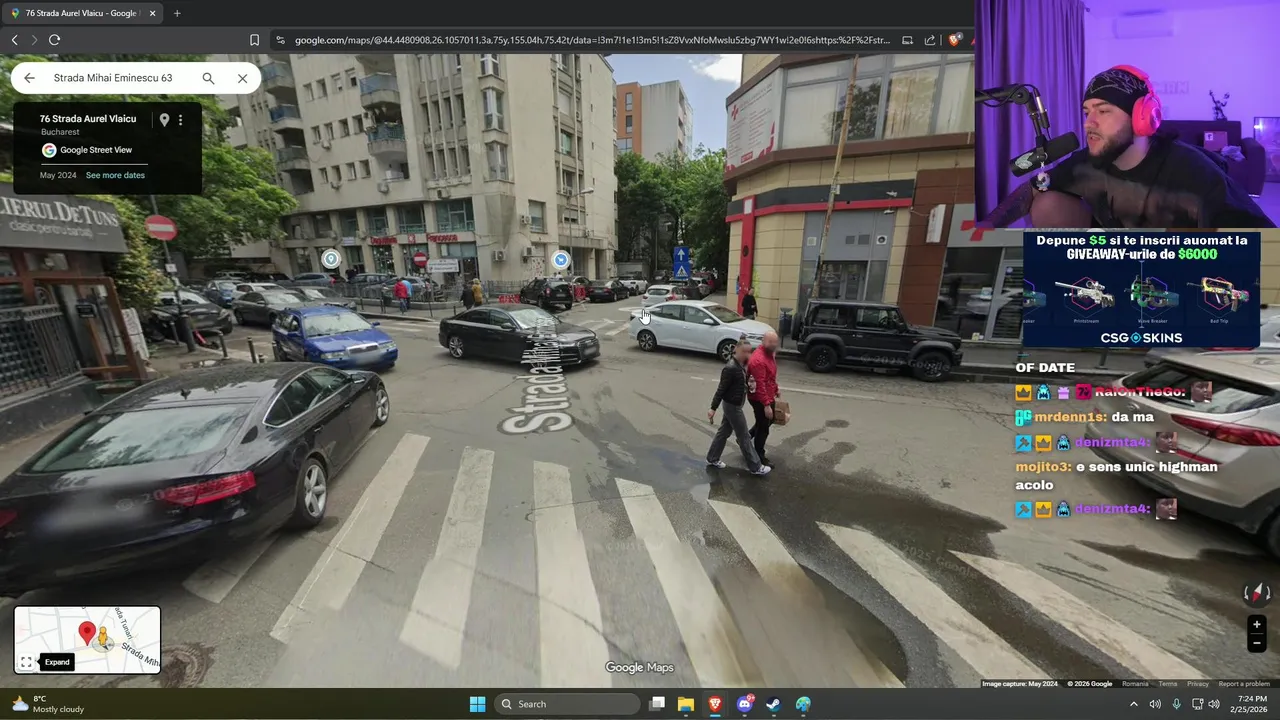Close the 76 Strada Aurel Vlaicu tab

tap(152, 13)
